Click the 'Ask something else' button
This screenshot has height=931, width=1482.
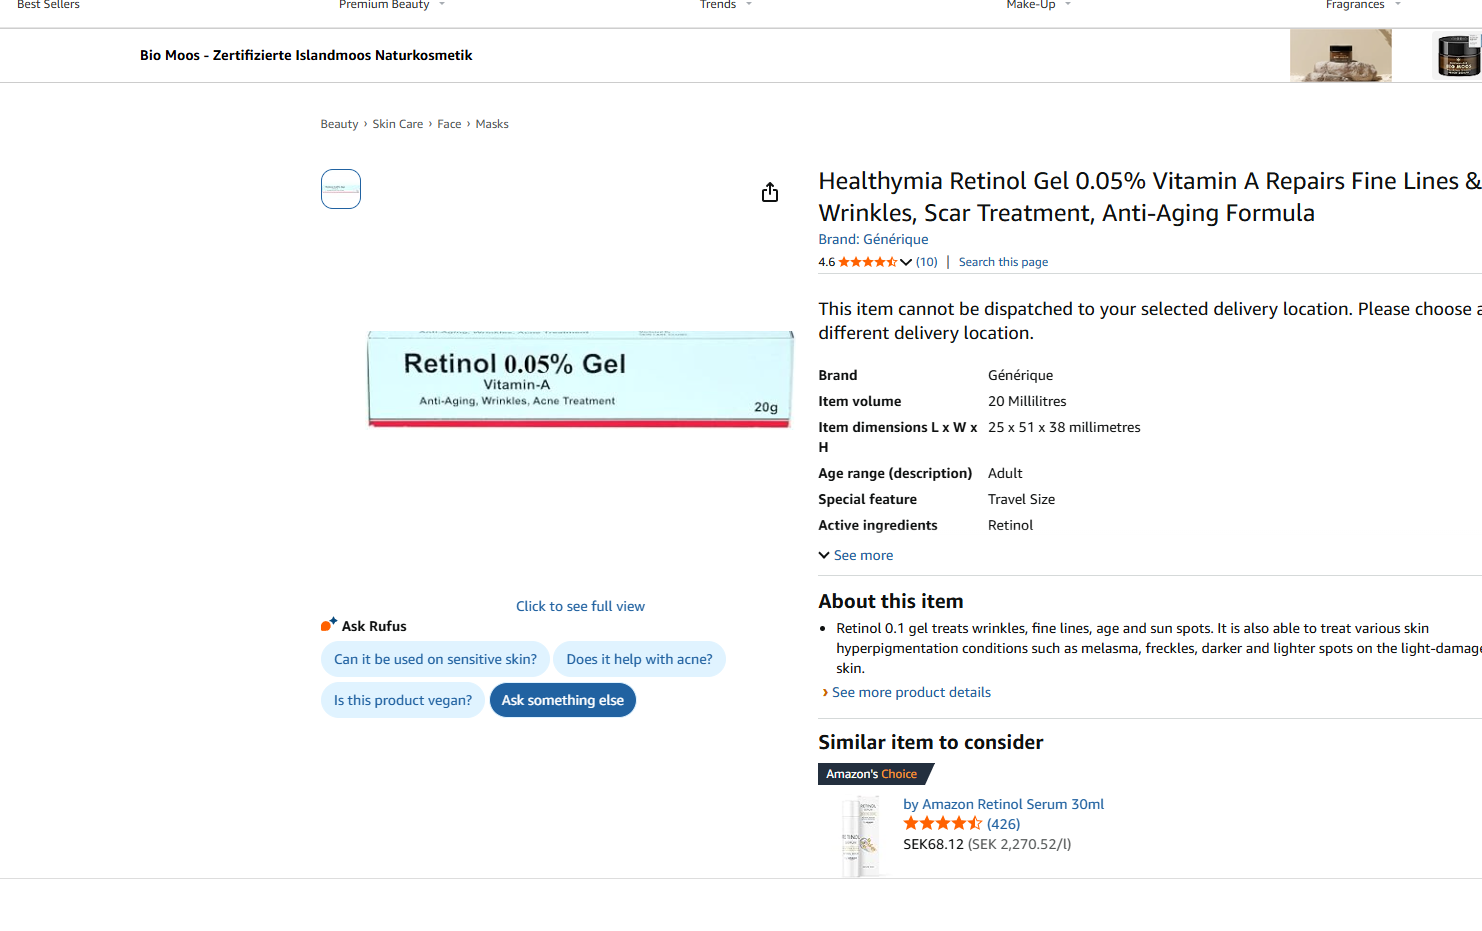pos(563,700)
